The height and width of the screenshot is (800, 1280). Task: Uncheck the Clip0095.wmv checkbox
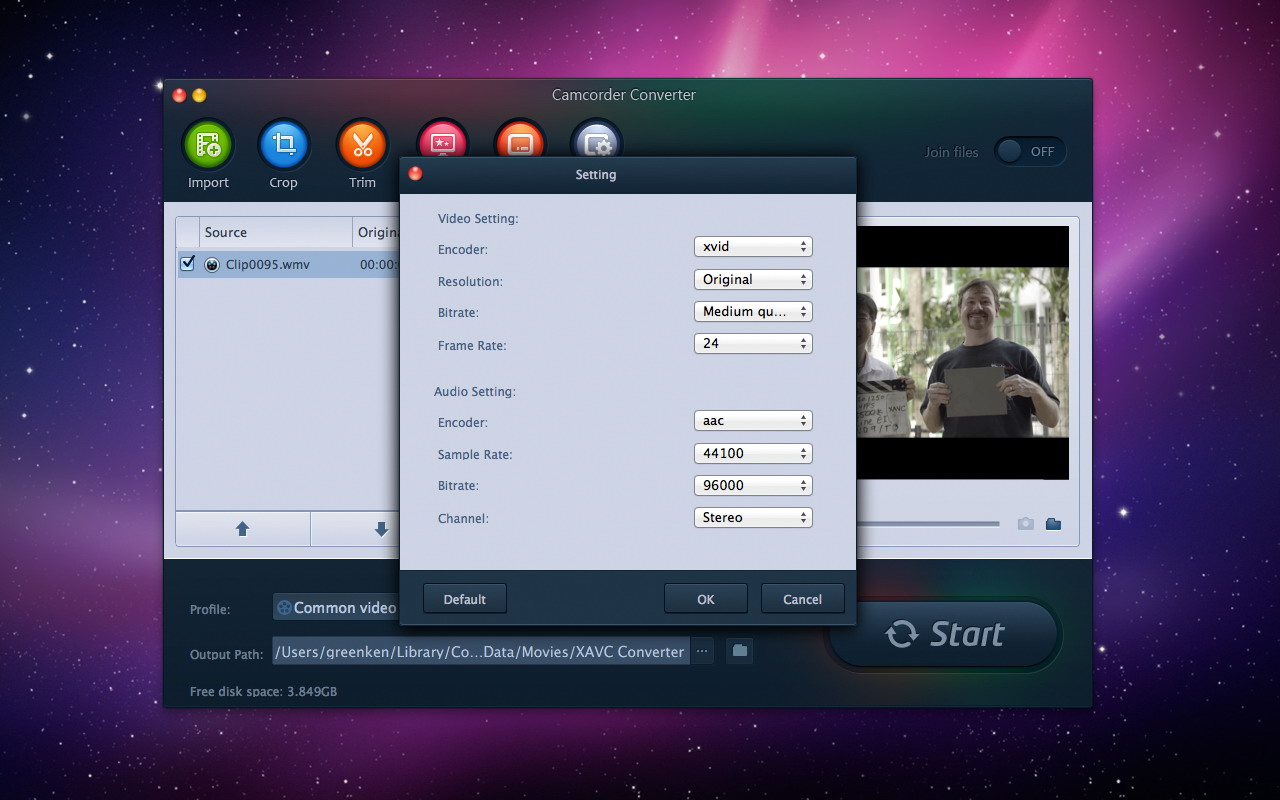[186, 264]
